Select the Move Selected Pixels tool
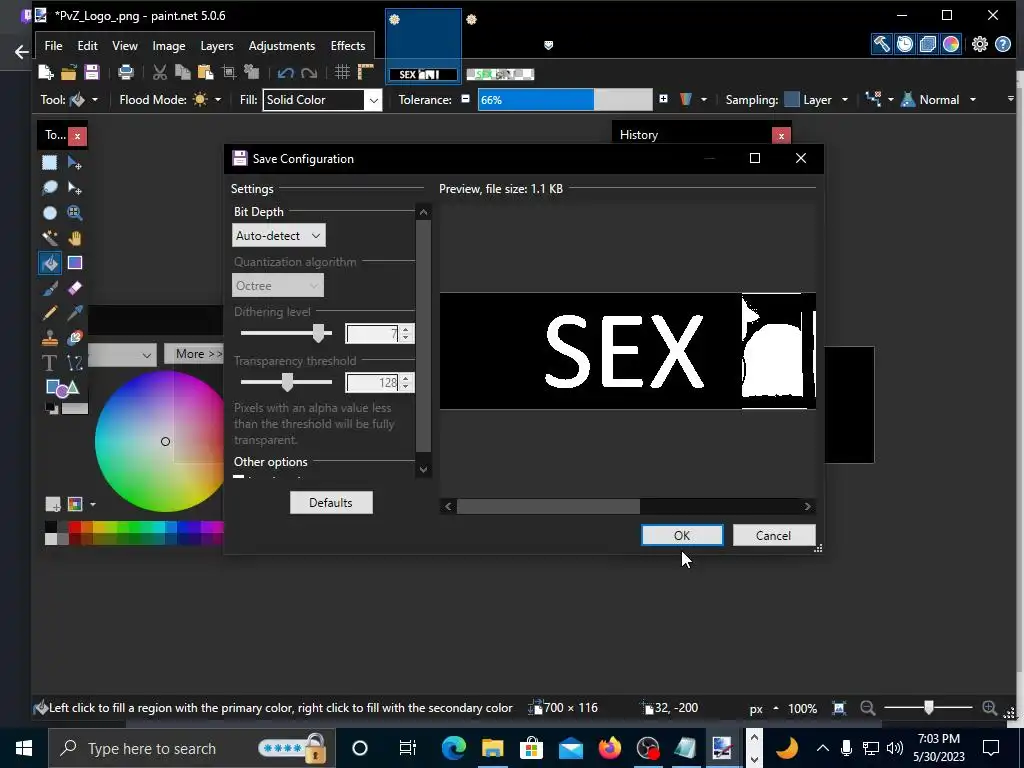The height and width of the screenshot is (768, 1024). click(x=74, y=163)
